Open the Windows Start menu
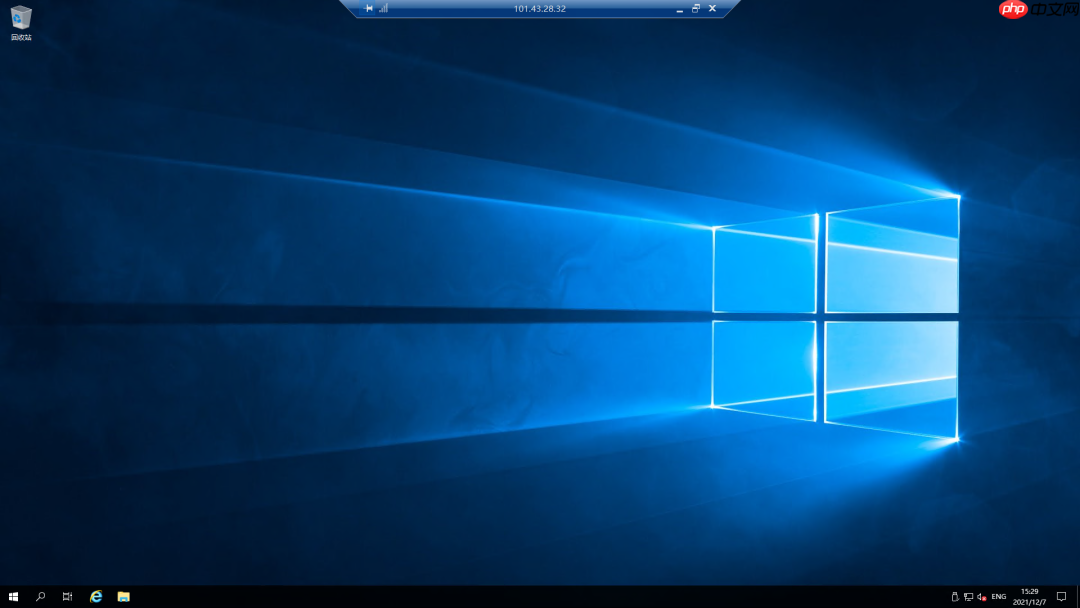Screen dimensions: 1080x608 [13, 596]
